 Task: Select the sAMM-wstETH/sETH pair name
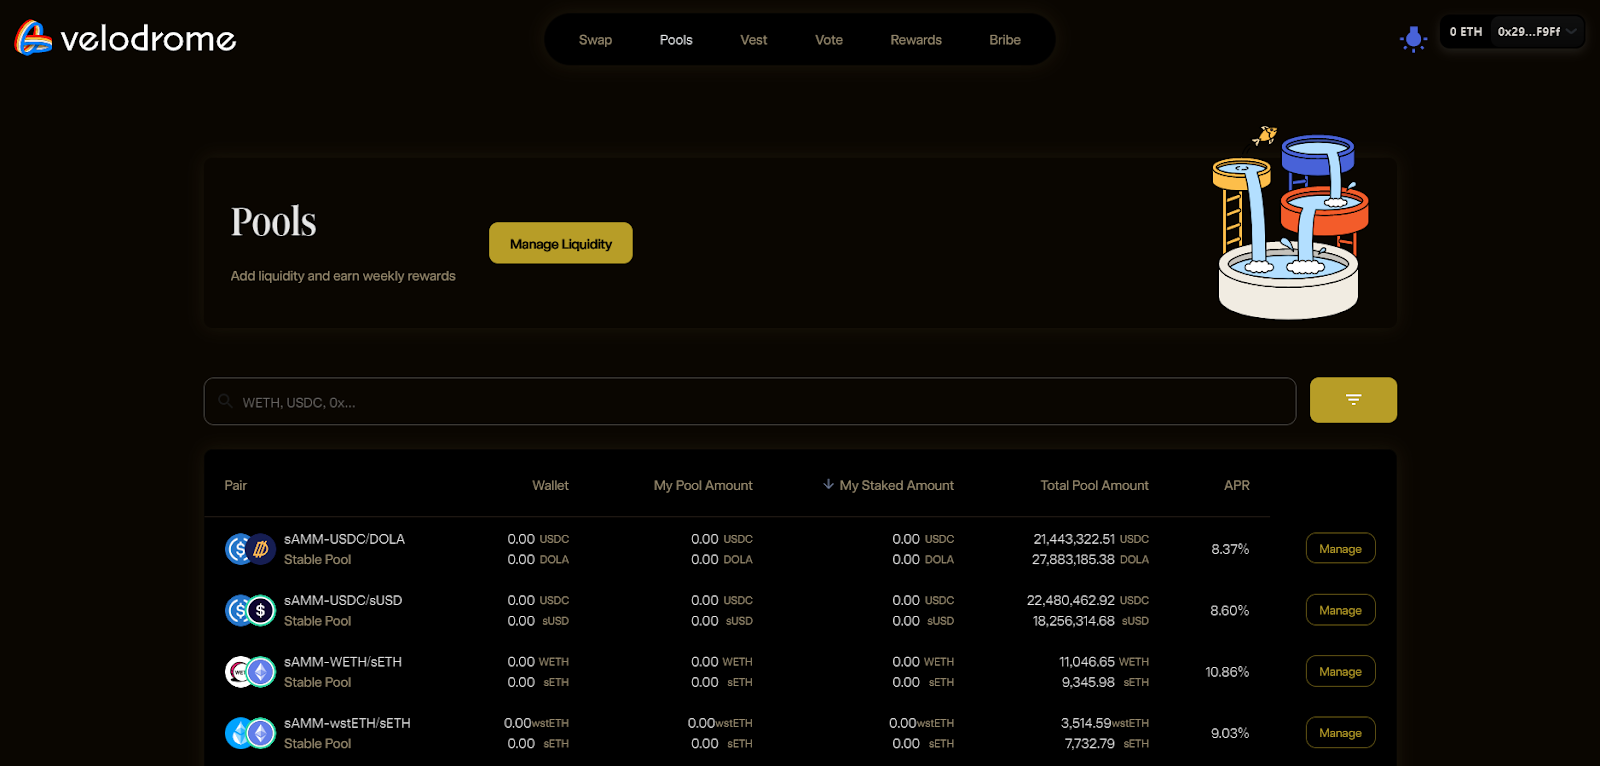point(347,723)
